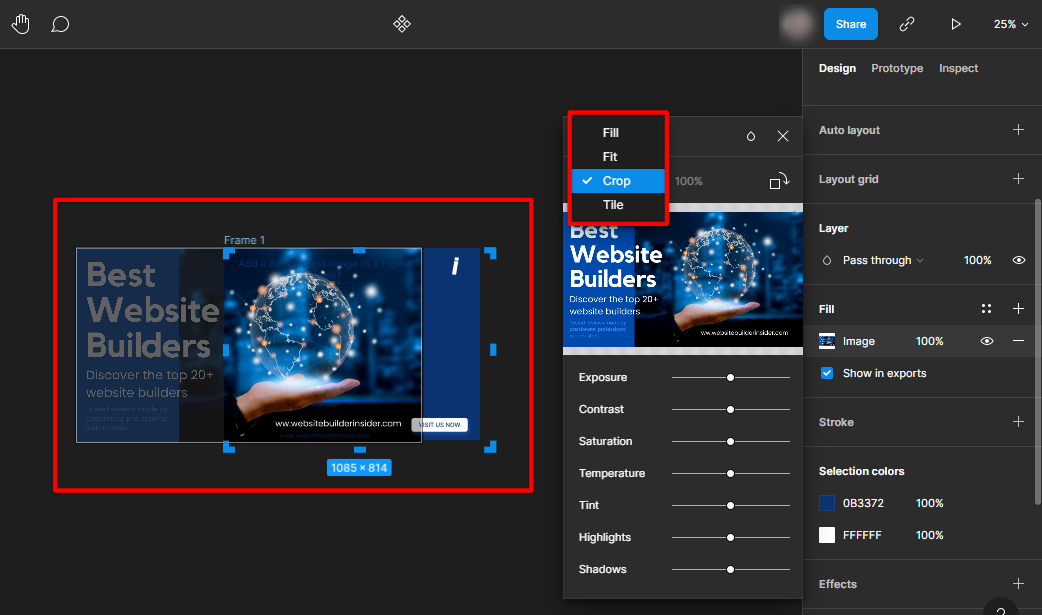Click the blue Share button
1042x615 pixels.
pos(851,24)
